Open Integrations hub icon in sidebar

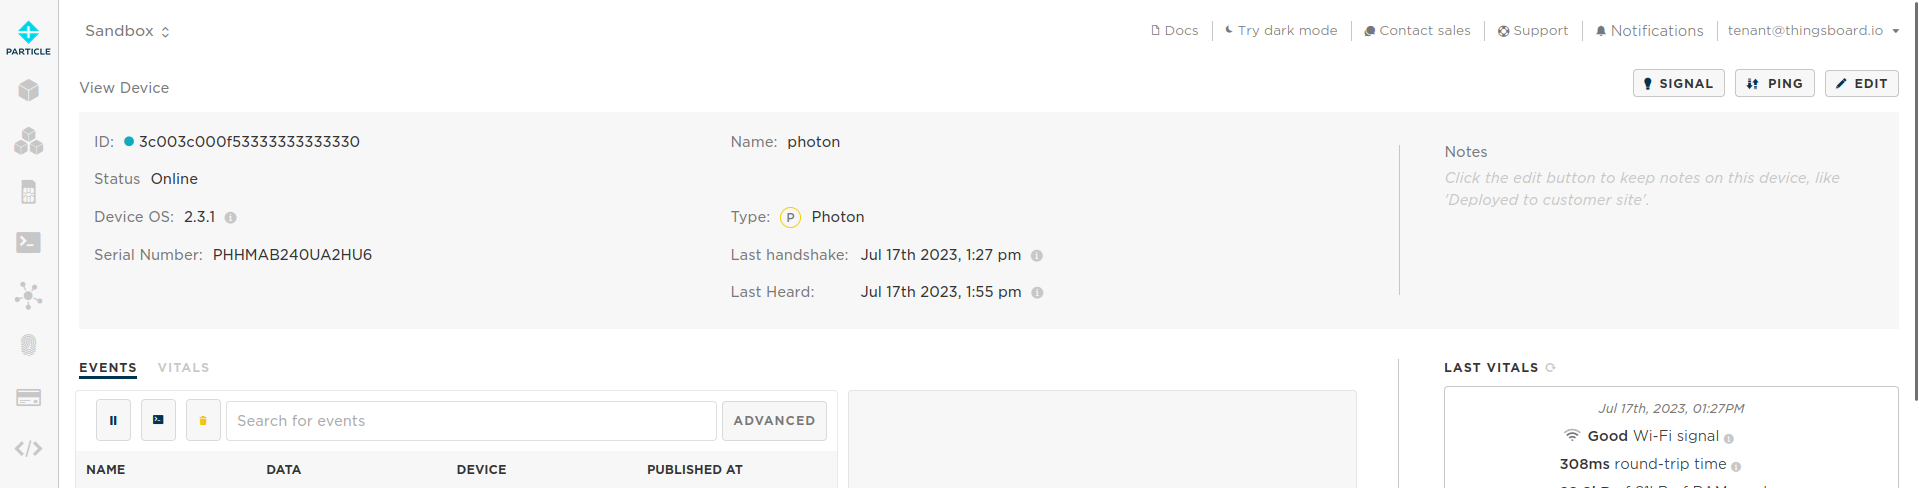(x=28, y=295)
